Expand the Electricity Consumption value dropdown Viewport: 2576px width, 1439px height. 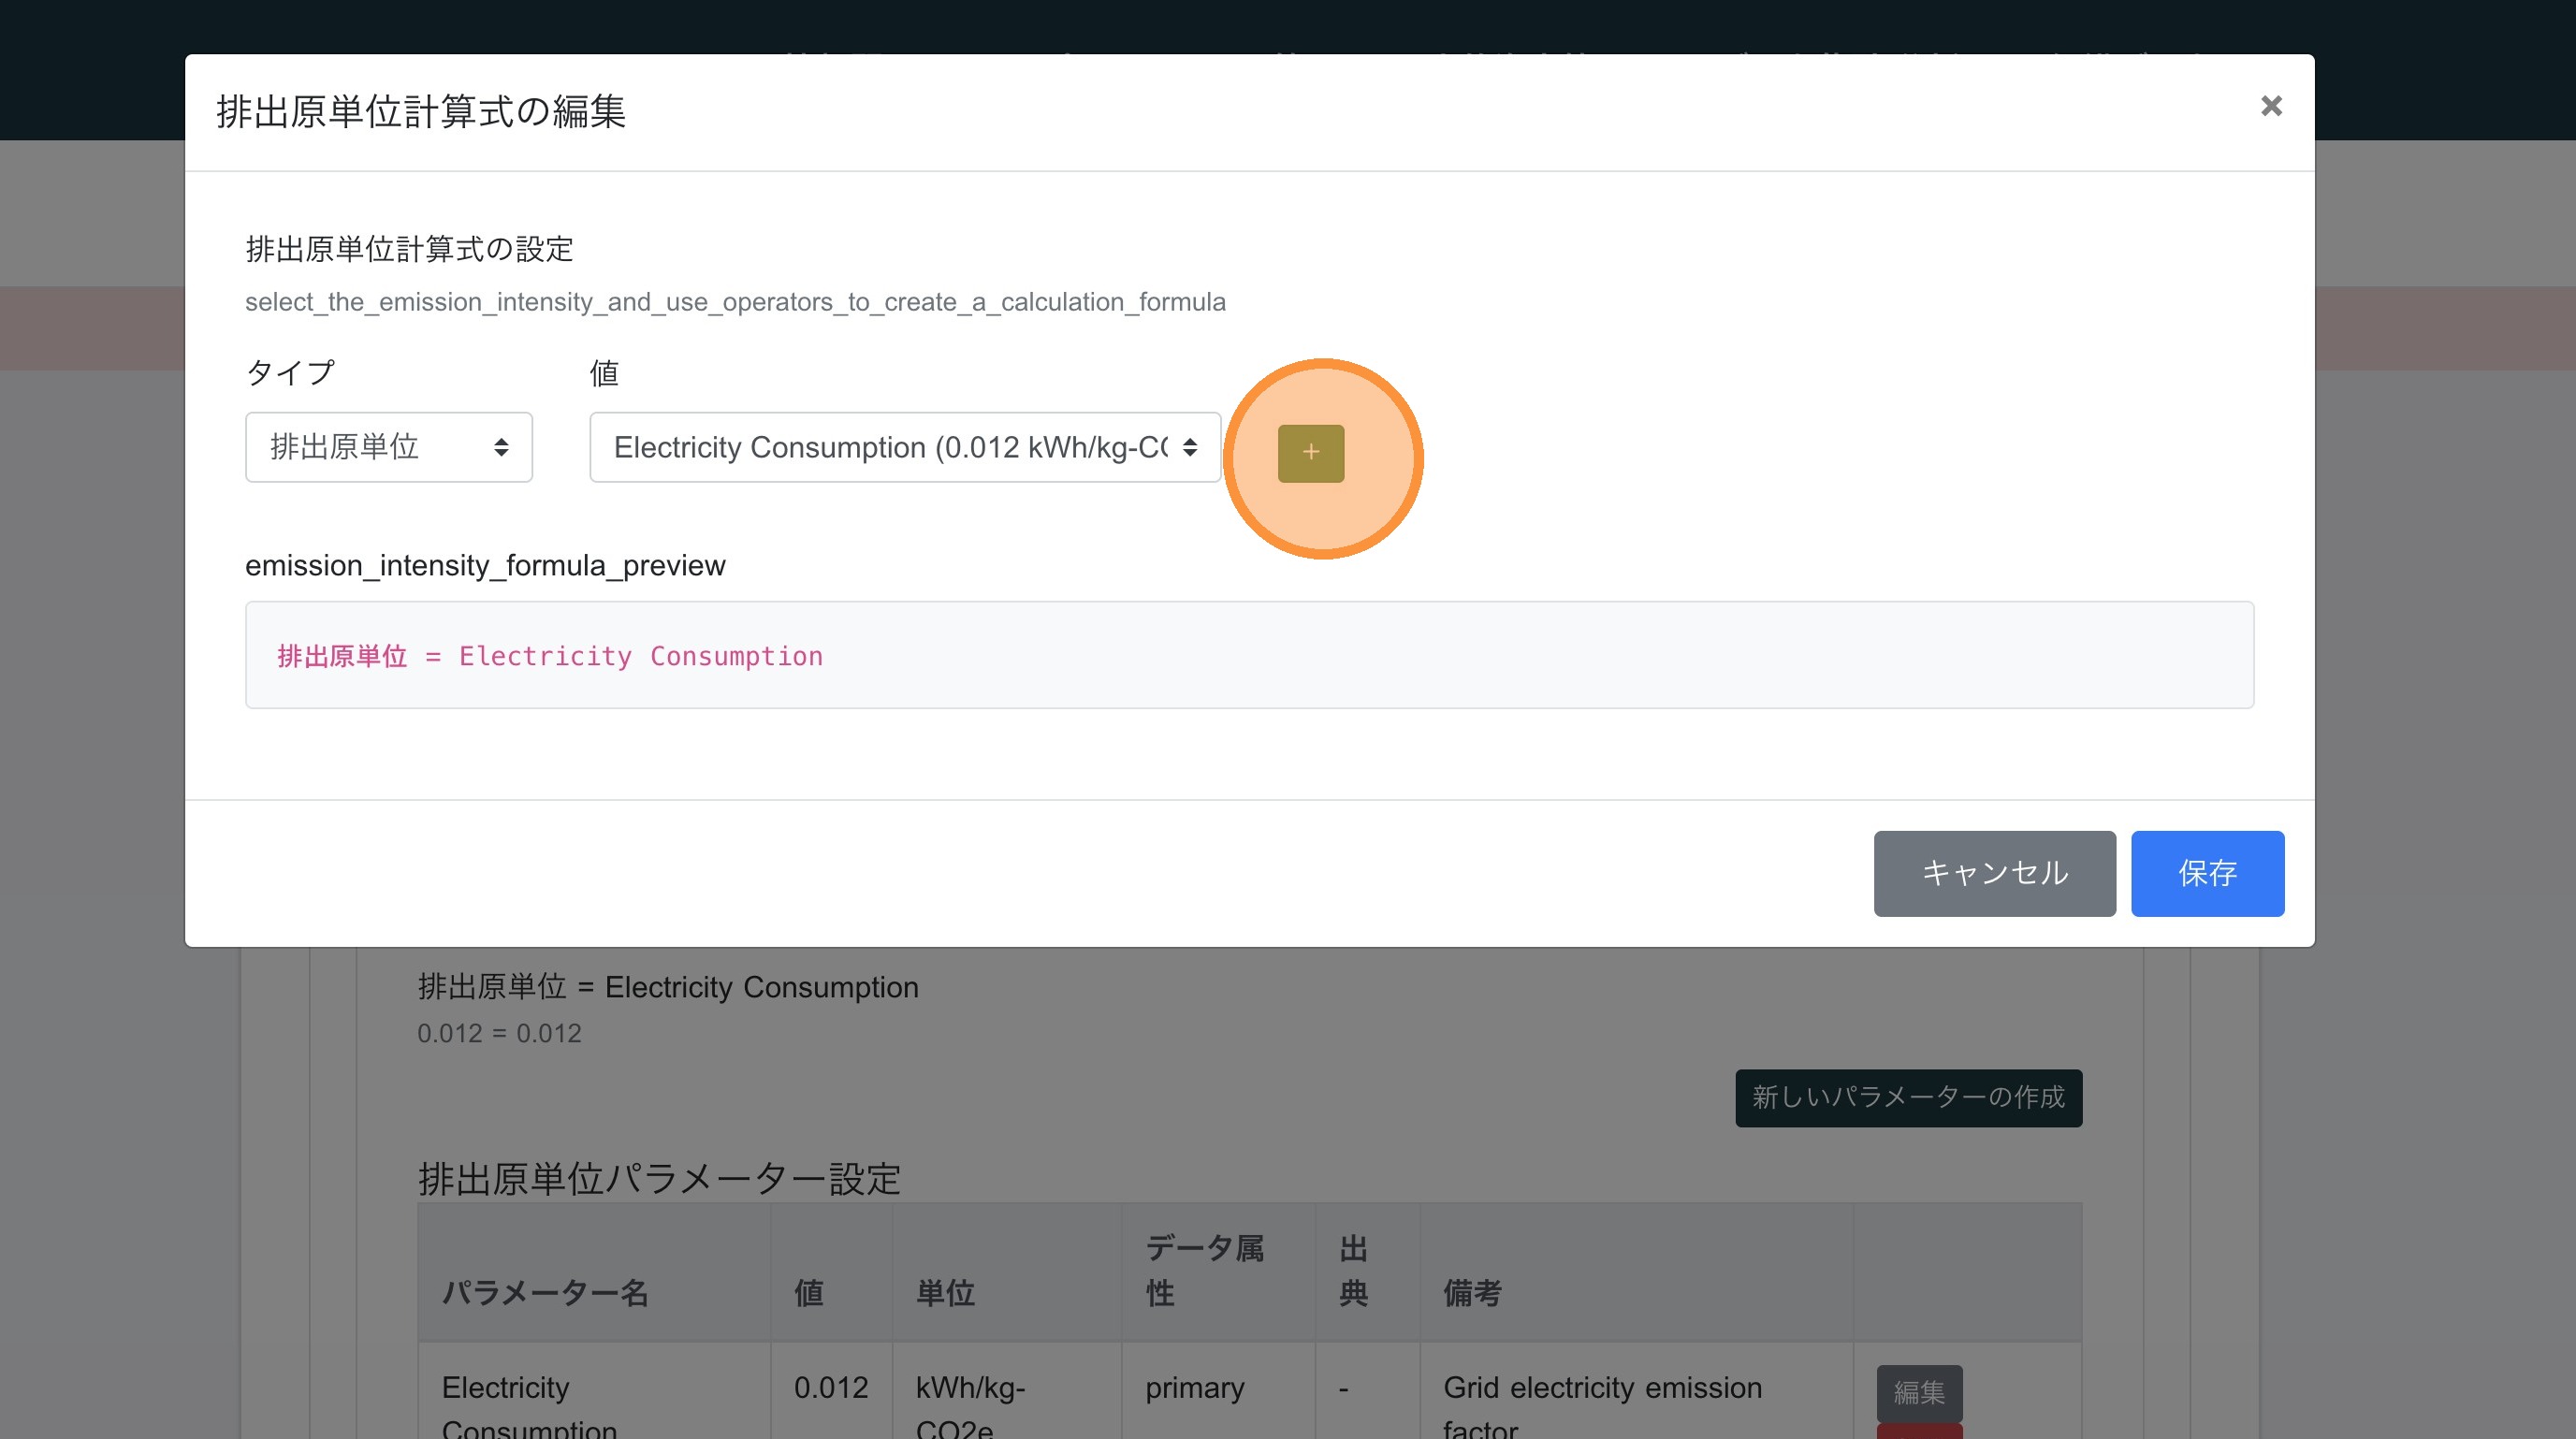point(904,447)
